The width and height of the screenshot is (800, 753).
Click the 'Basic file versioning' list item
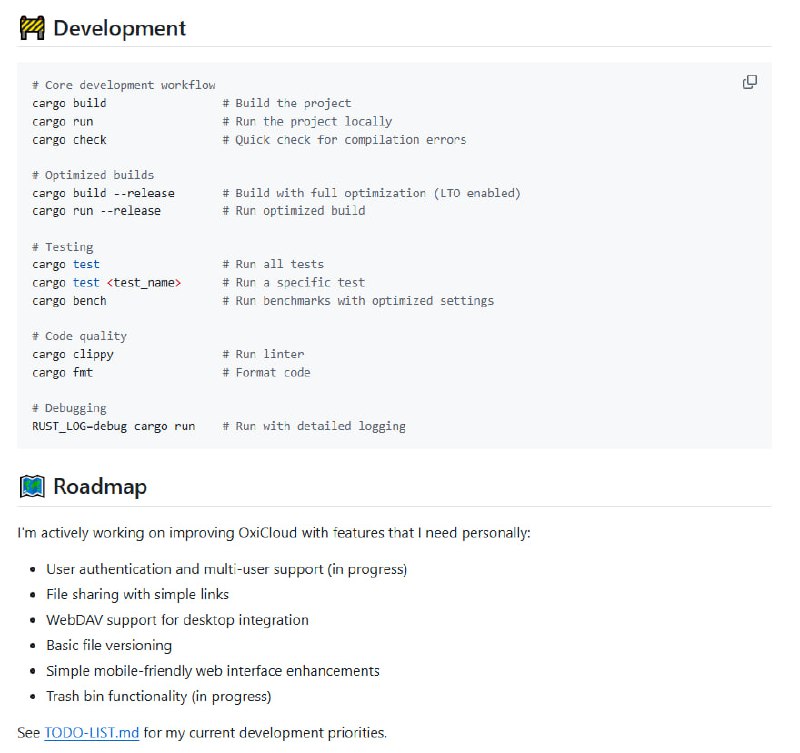pyautogui.click(x=109, y=645)
